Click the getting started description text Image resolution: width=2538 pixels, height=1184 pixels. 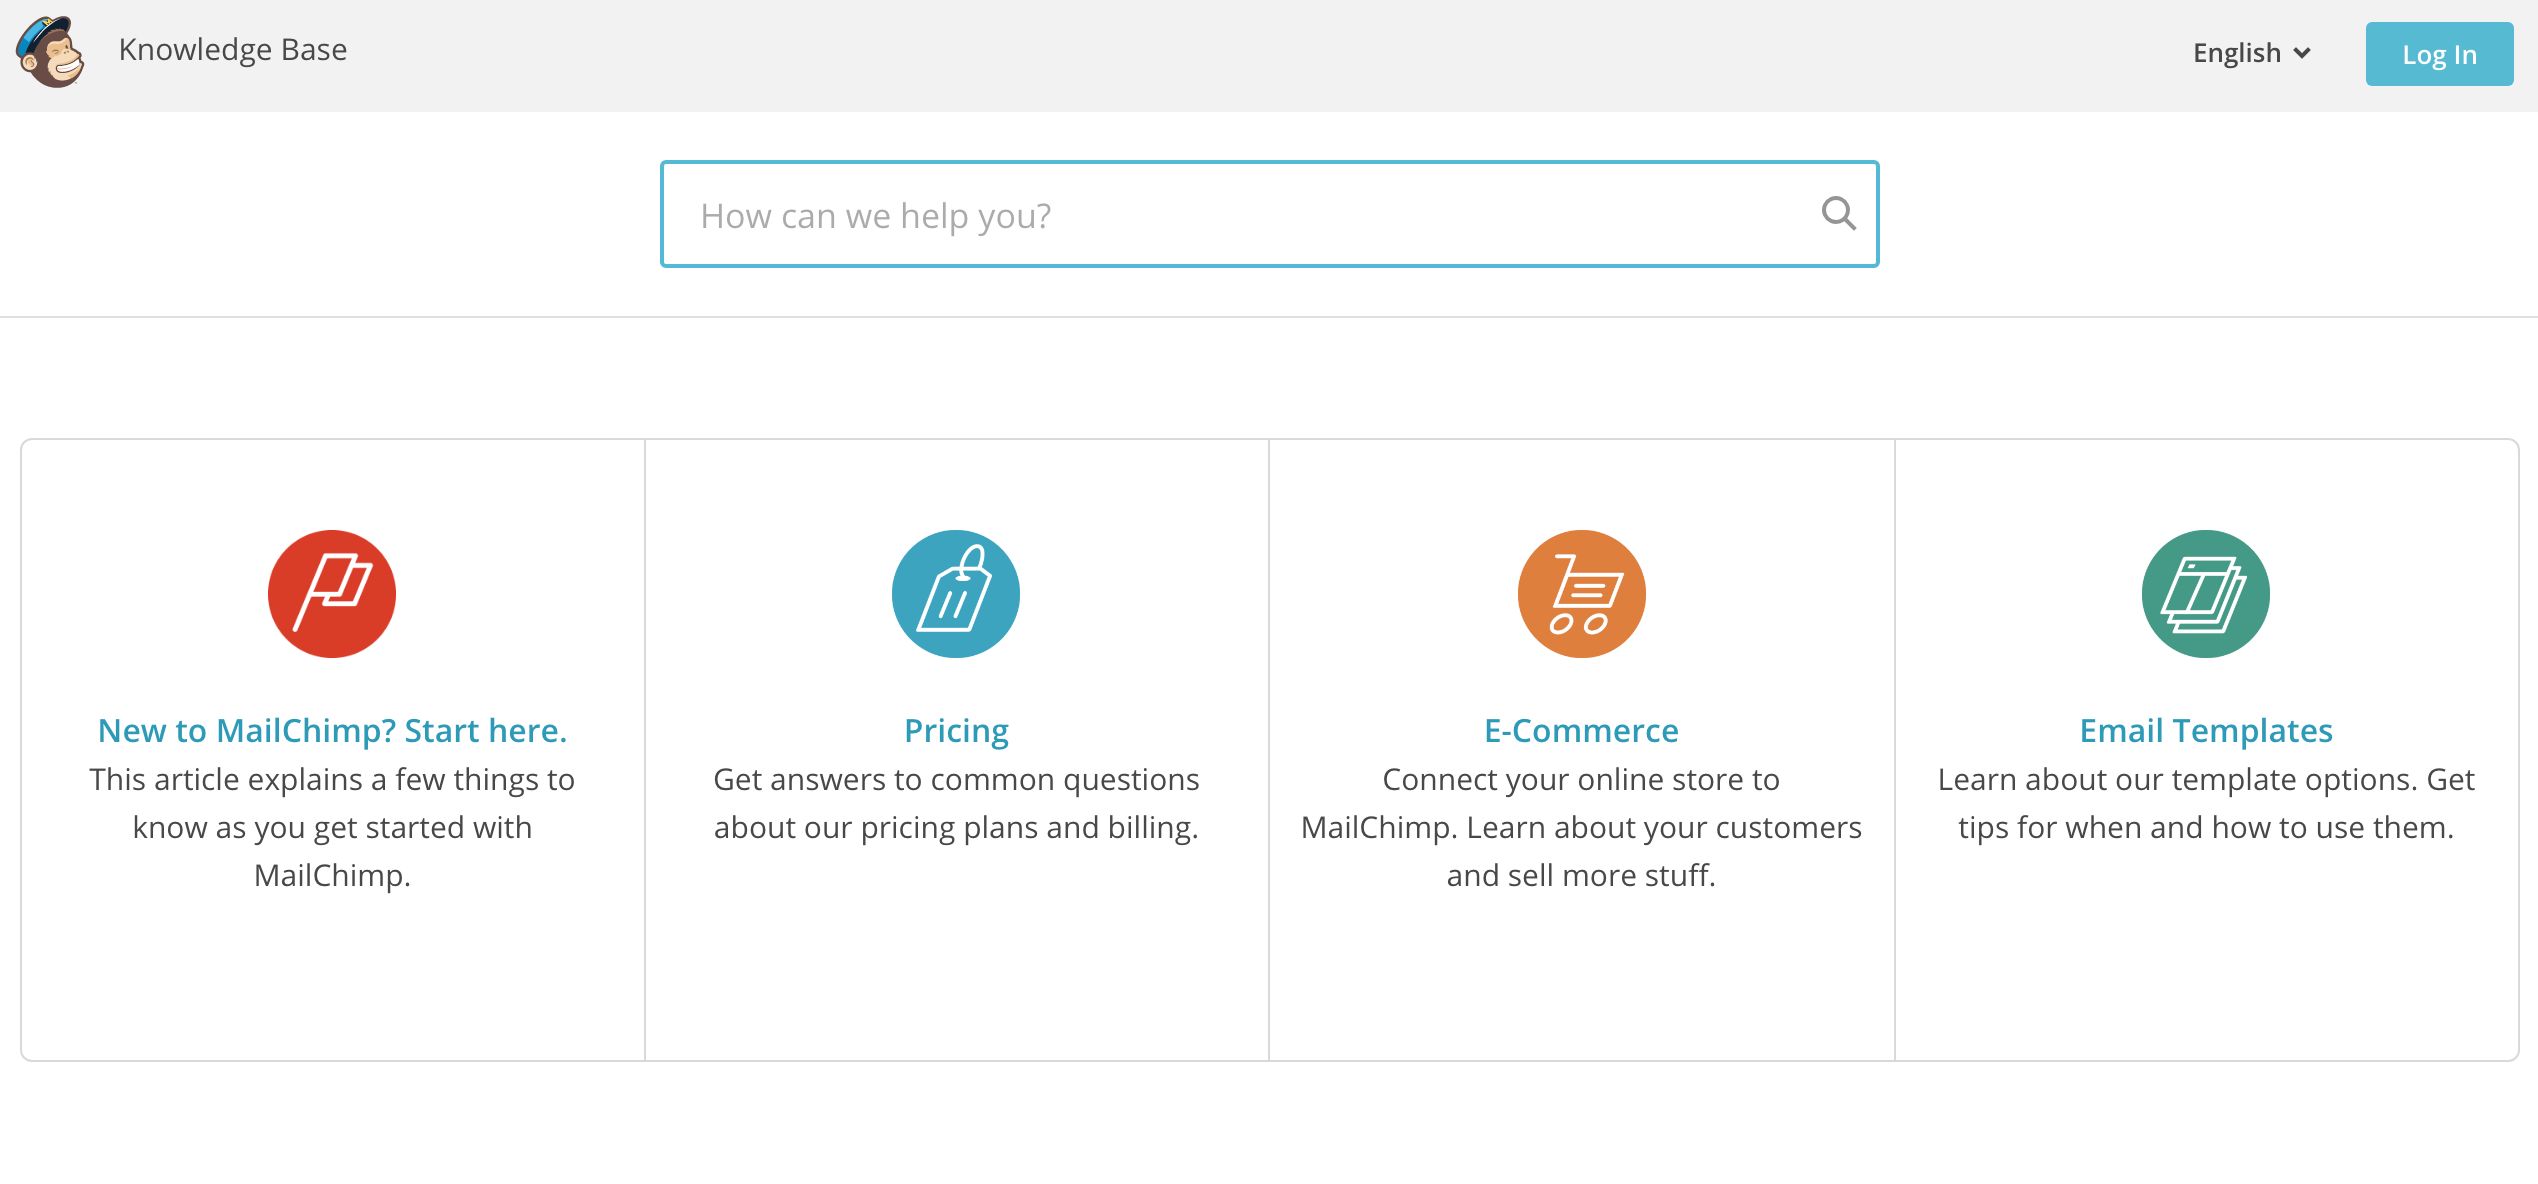point(332,827)
